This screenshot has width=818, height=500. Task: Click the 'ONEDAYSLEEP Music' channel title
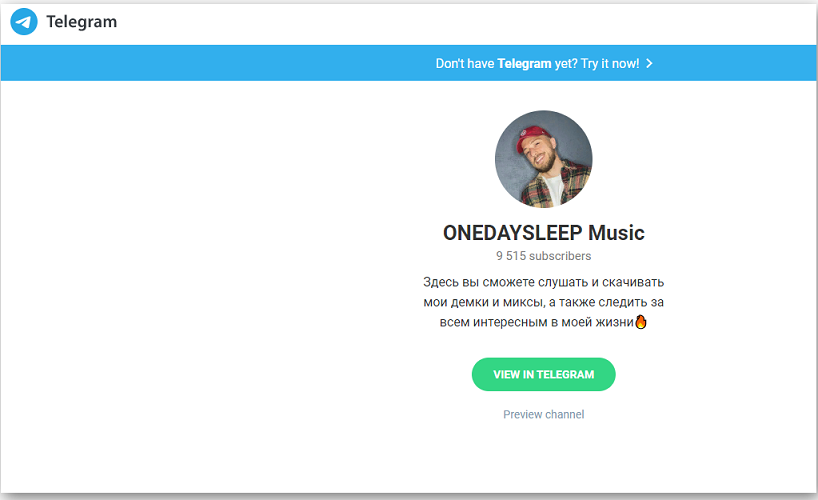click(x=544, y=233)
